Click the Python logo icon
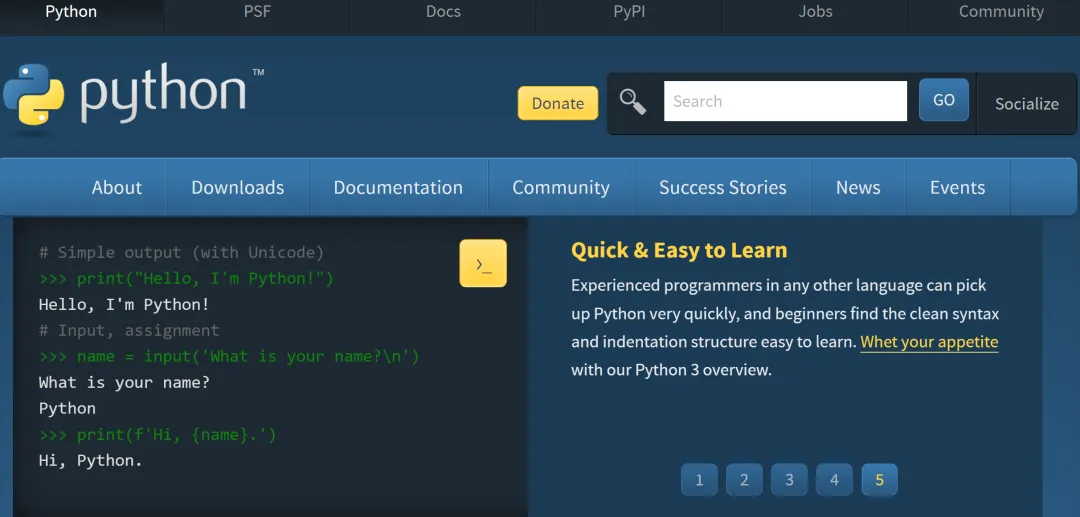 point(33,94)
